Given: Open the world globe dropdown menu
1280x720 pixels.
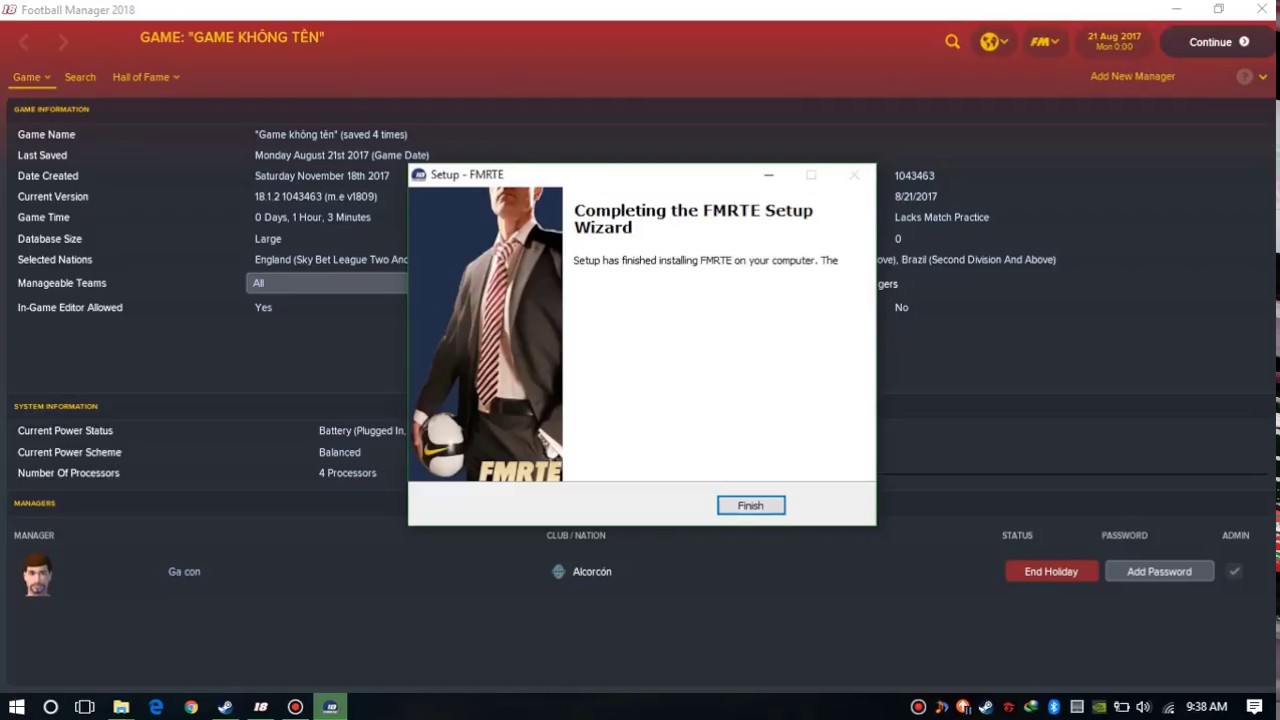Looking at the screenshot, I should tap(994, 42).
